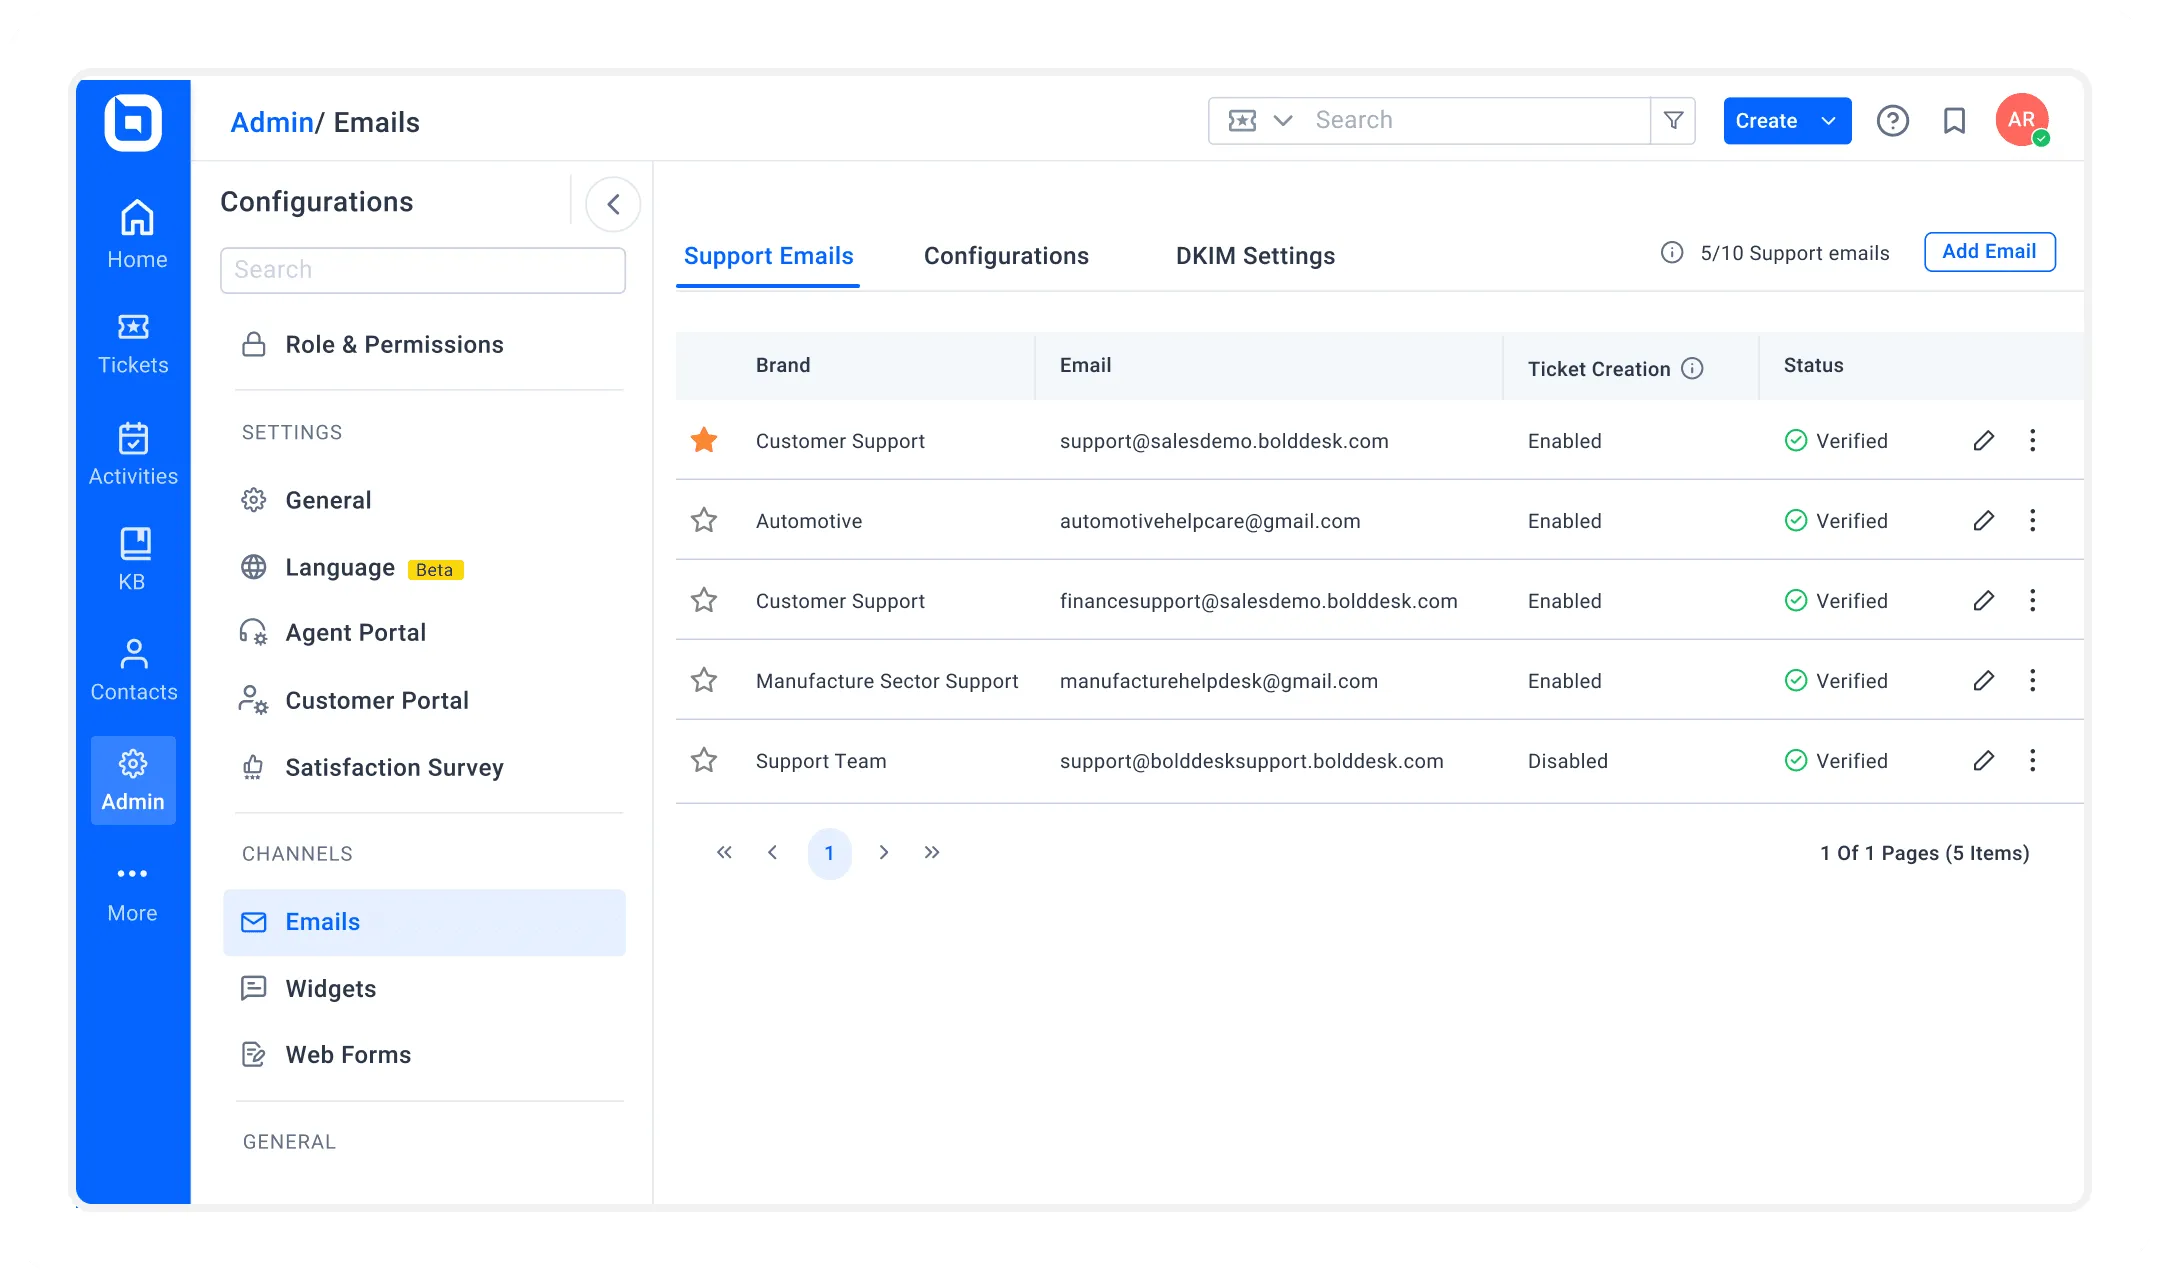Toggle star for Customer Support email
Image resolution: width=2160 pixels, height=1280 pixels.
click(704, 440)
